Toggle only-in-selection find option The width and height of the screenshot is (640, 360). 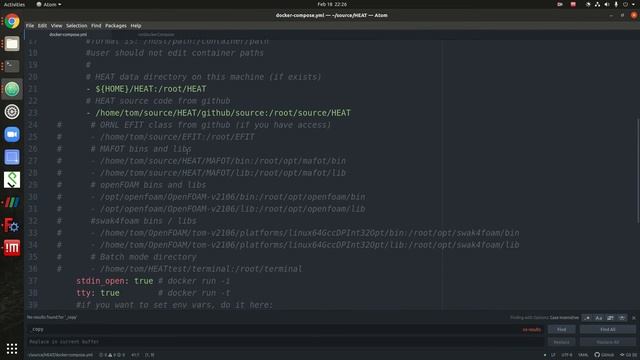pyautogui.click(x=610, y=318)
